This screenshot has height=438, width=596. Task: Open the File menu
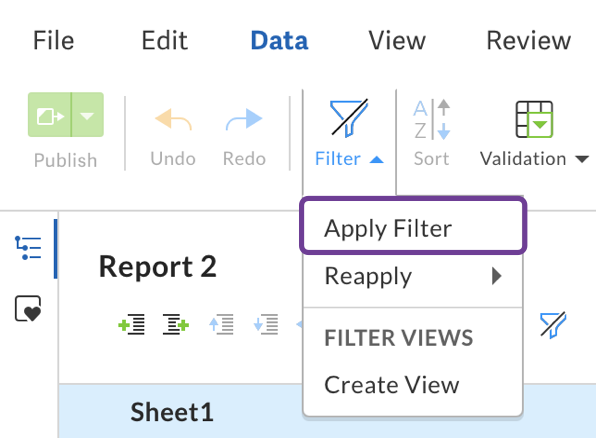(54, 40)
